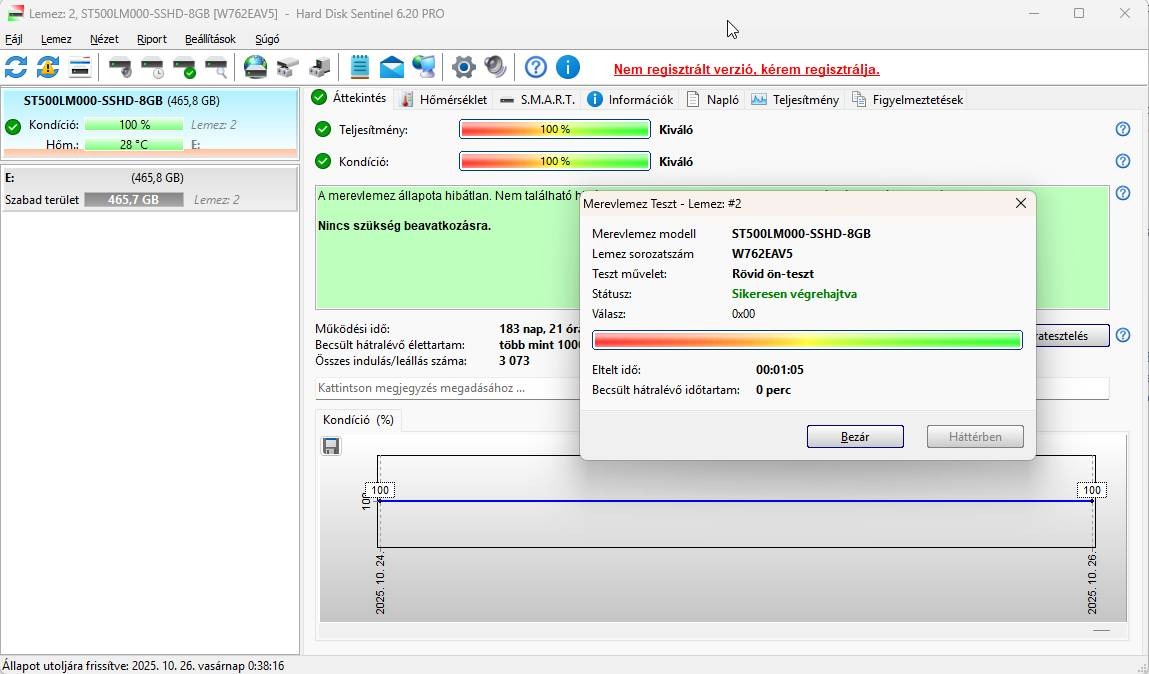Open the S.M.A.R.T. tab

point(538,100)
